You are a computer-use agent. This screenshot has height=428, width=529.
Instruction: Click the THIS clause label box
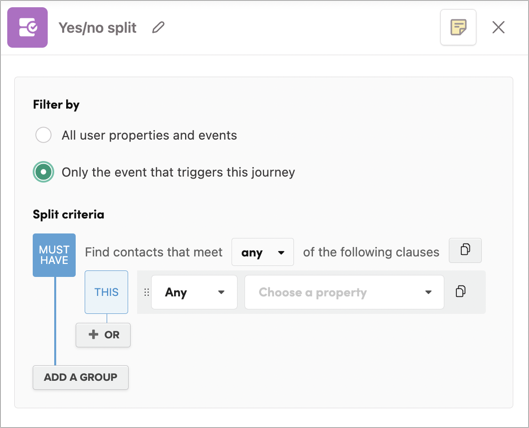106,292
